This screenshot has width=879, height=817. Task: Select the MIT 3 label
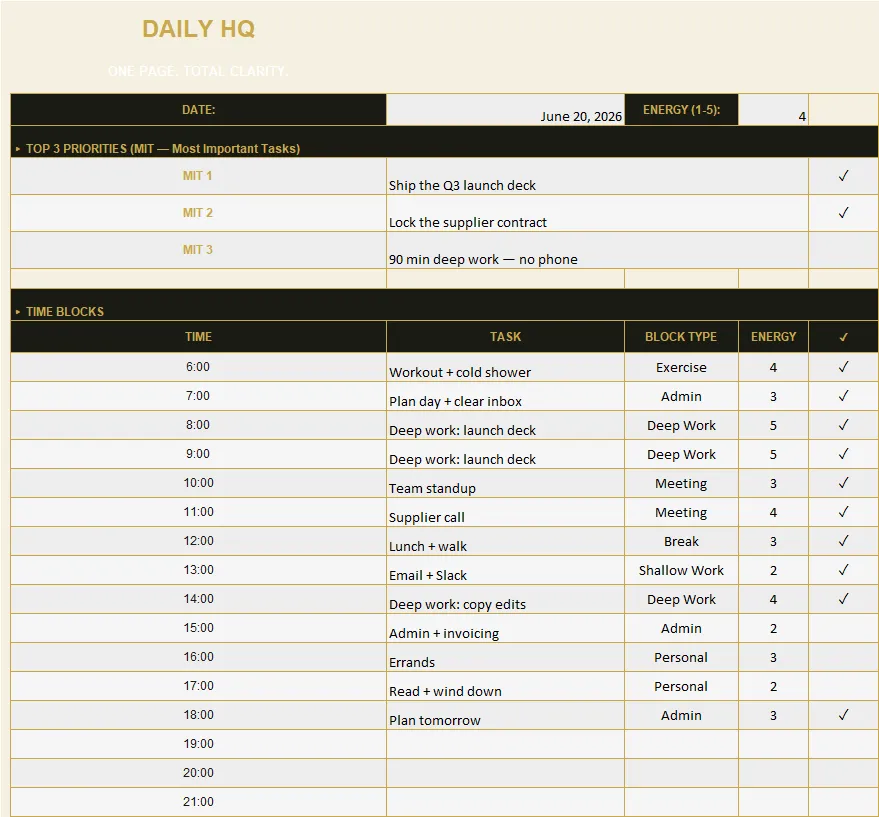tap(197, 250)
